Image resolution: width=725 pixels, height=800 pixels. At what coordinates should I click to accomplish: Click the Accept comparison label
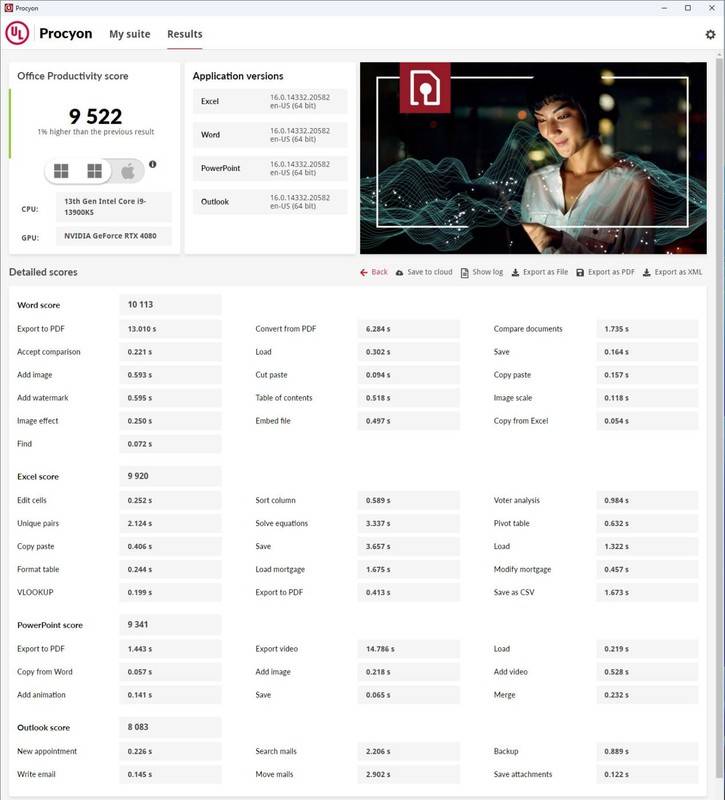(x=48, y=352)
